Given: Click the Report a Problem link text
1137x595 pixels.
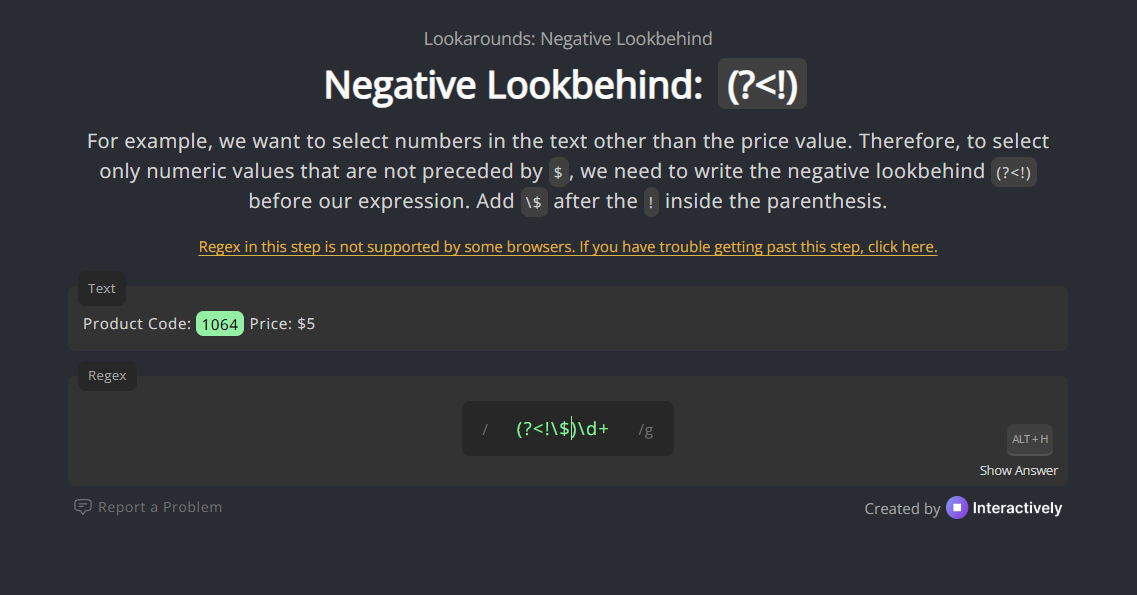Looking at the screenshot, I should pos(160,507).
